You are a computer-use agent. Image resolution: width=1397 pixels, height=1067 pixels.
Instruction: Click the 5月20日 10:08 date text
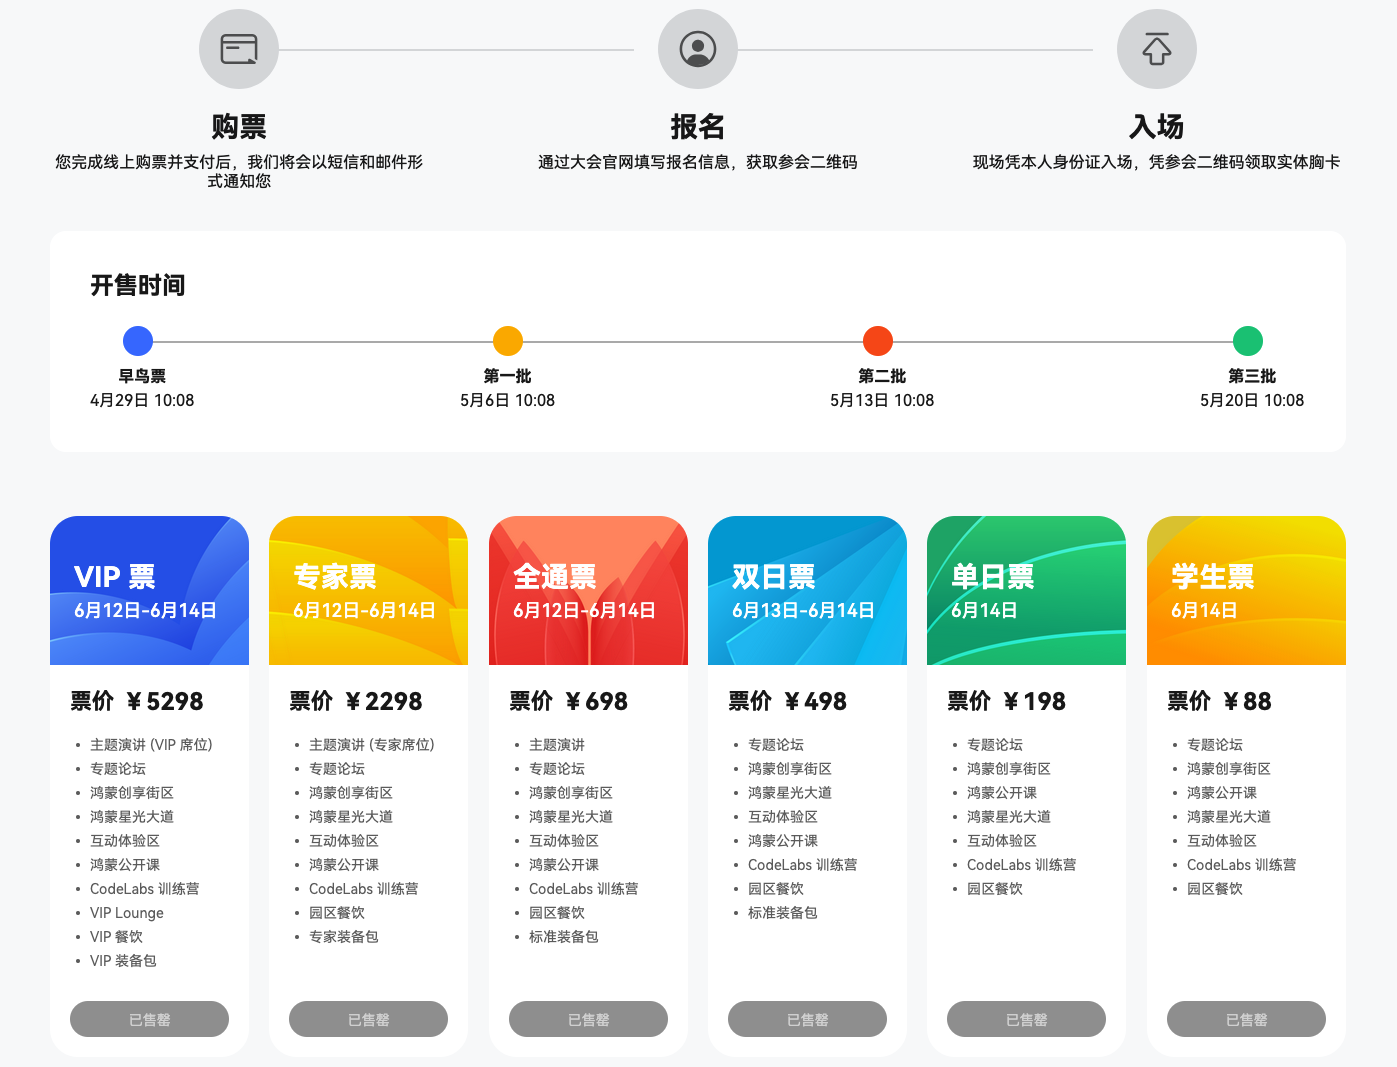click(x=1252, y=400)
